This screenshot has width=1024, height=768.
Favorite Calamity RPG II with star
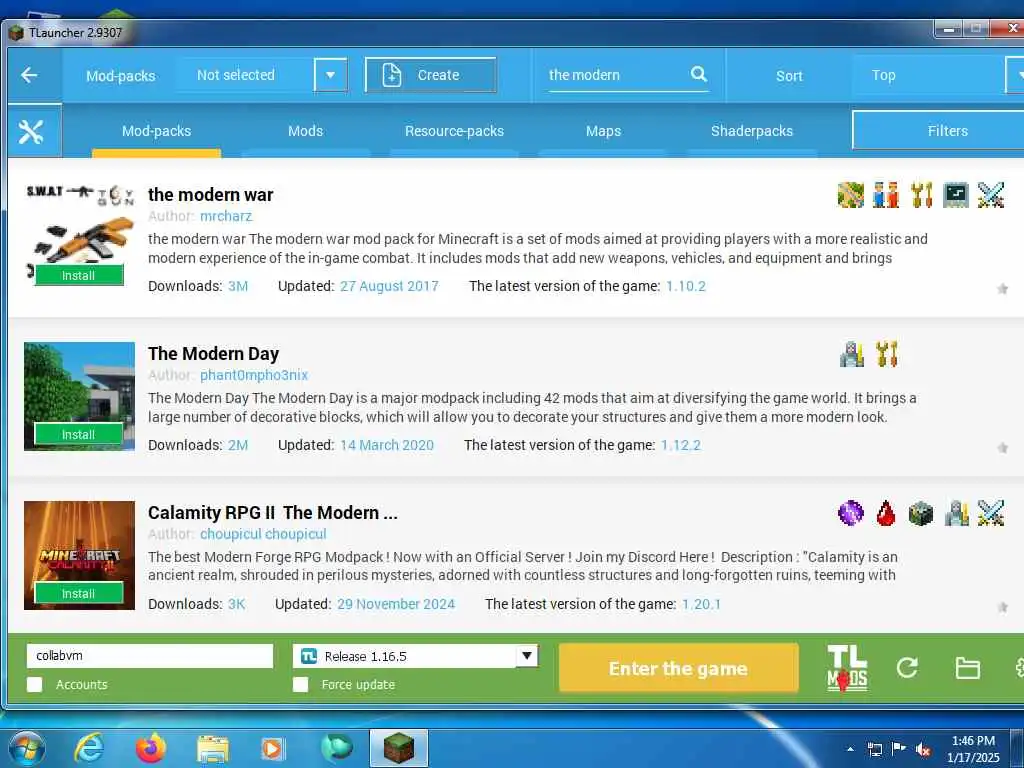(x=1002, y=607)
